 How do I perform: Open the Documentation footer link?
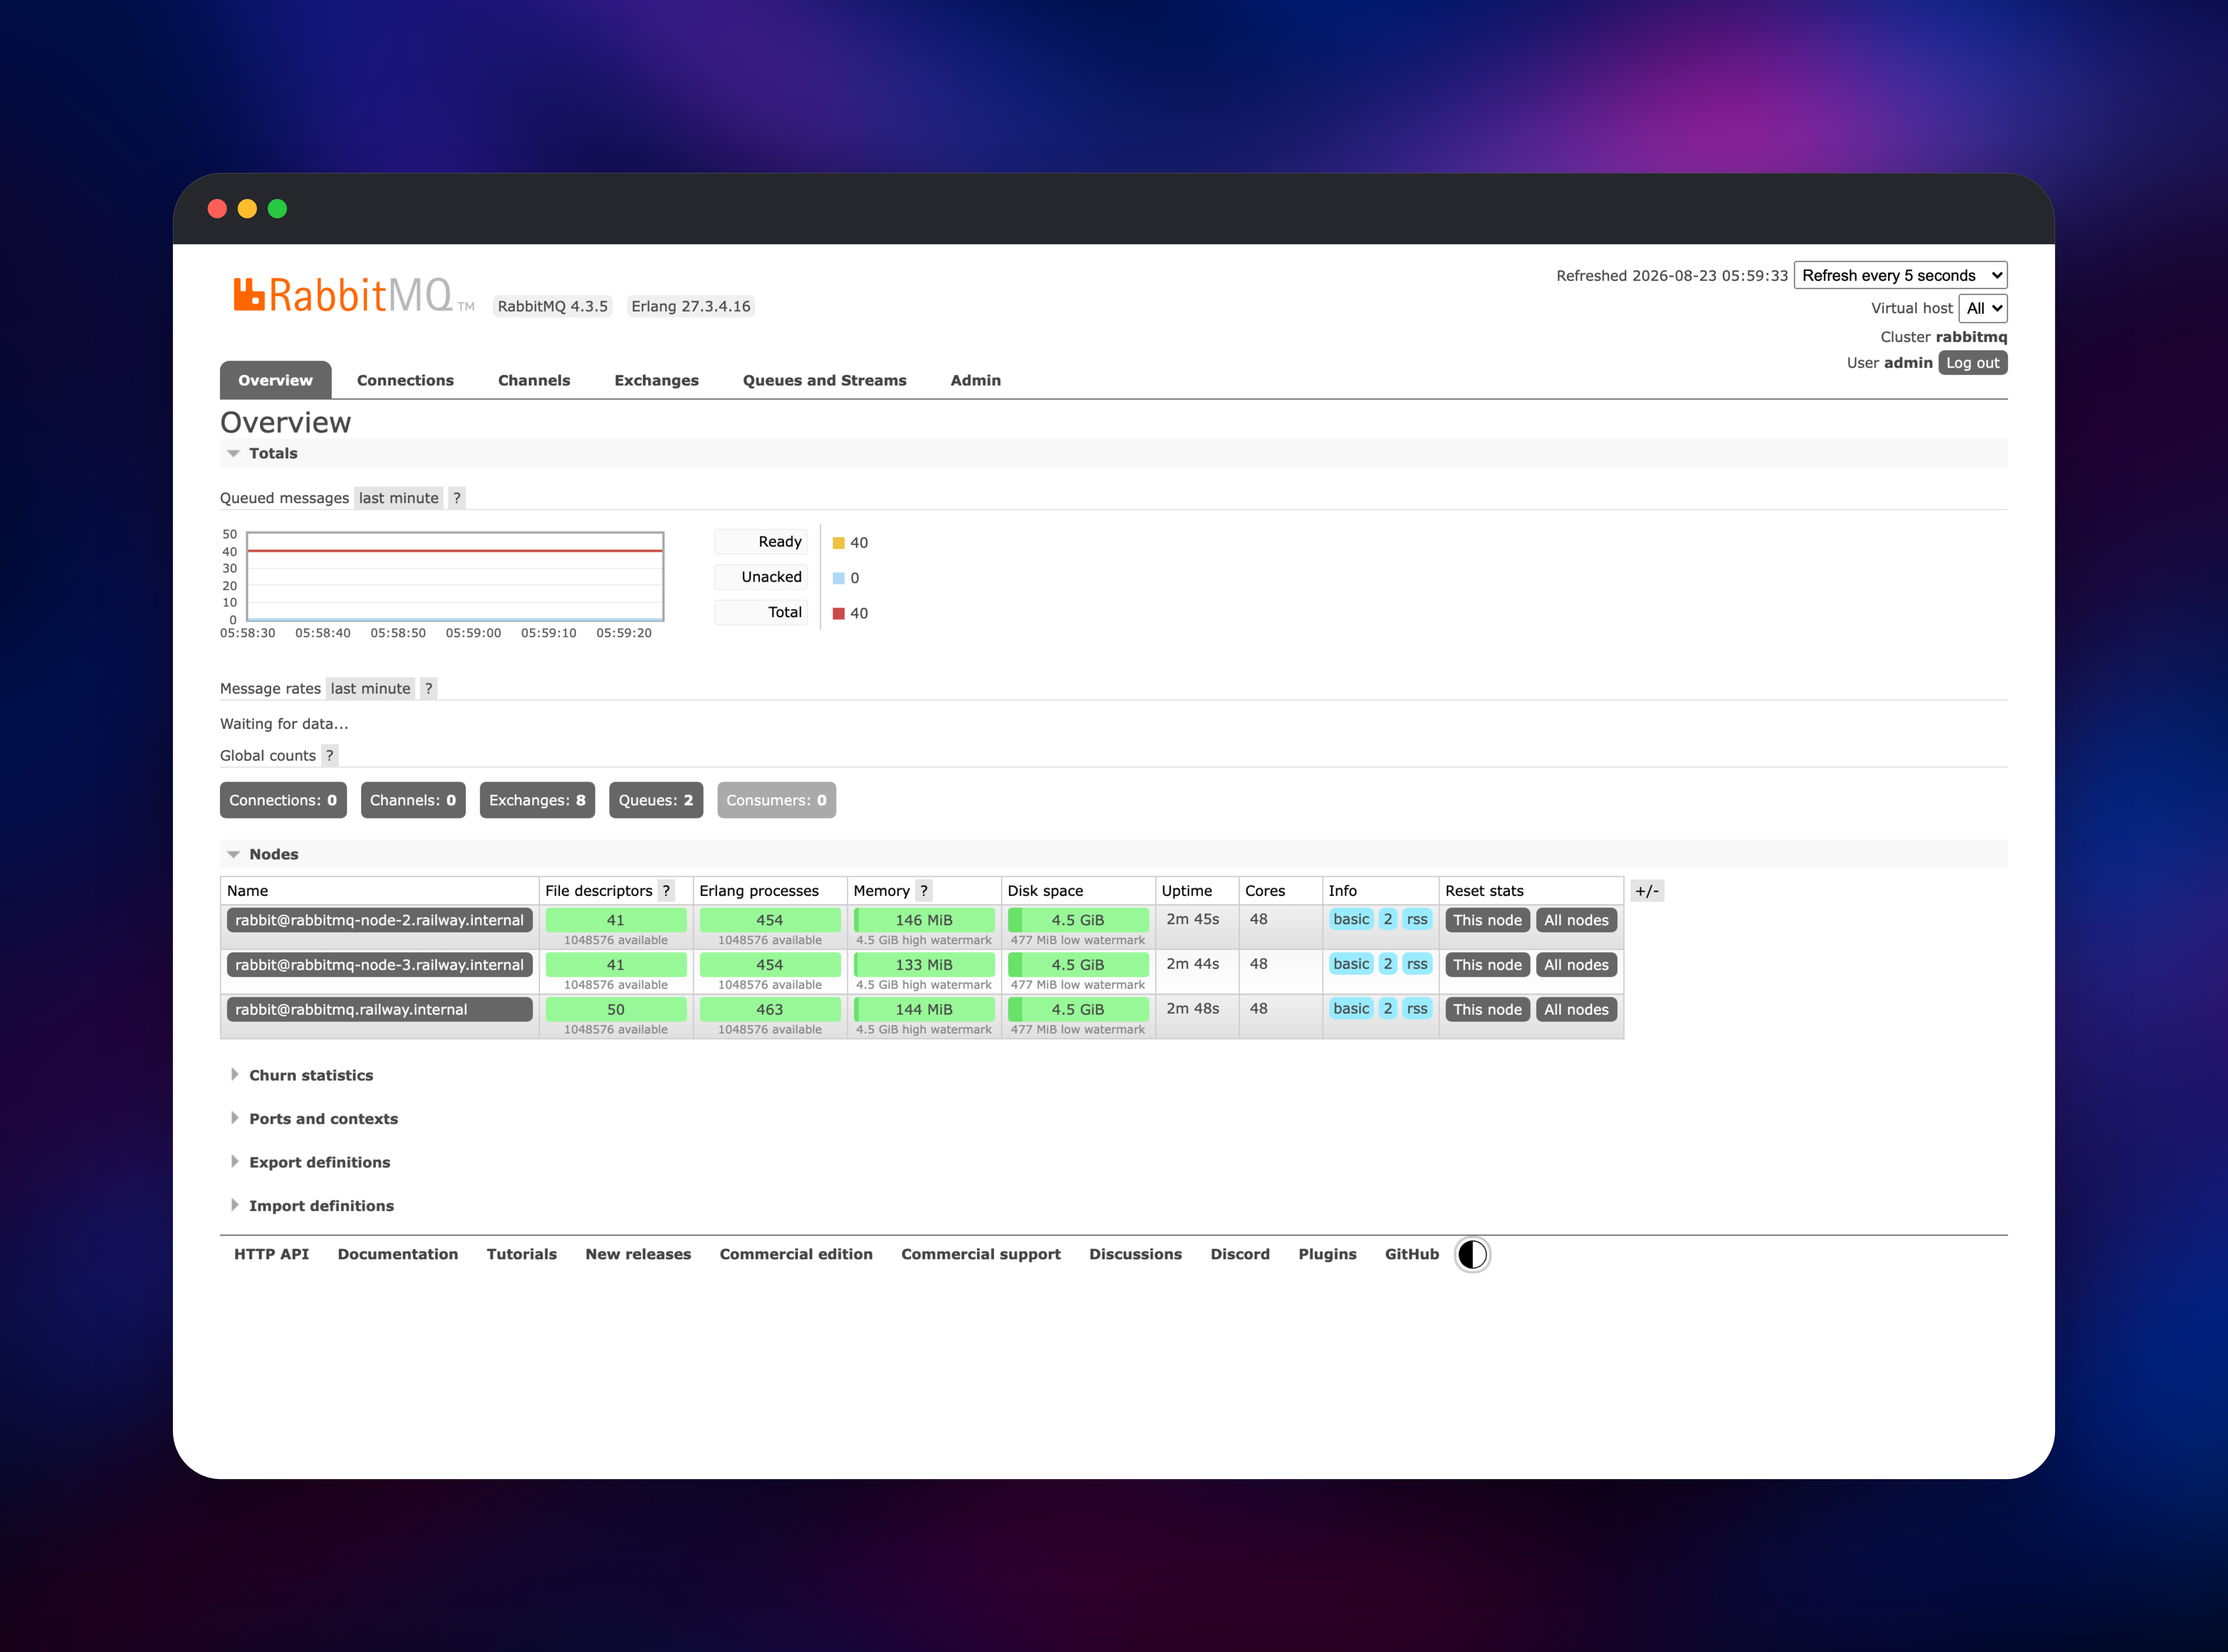pos(398,1254)
